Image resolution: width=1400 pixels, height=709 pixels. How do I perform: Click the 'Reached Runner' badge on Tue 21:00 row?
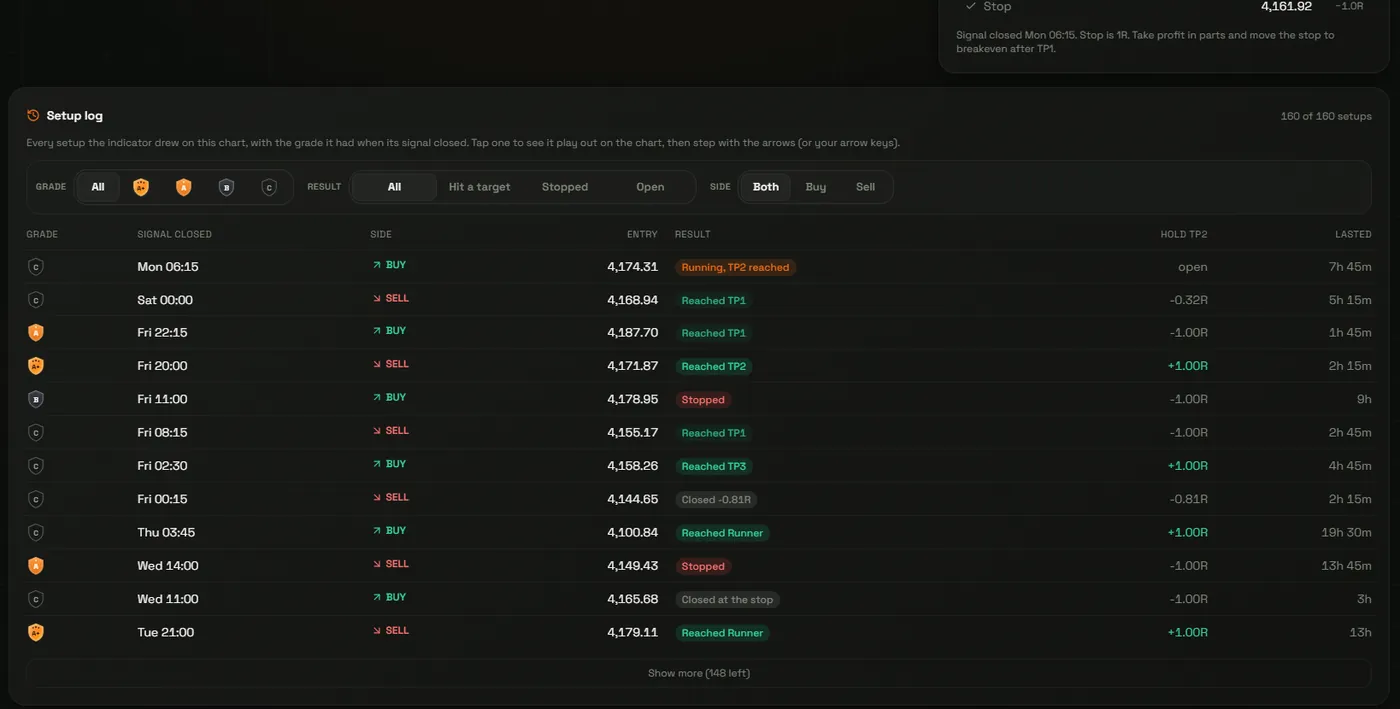[x=722, y=633]
